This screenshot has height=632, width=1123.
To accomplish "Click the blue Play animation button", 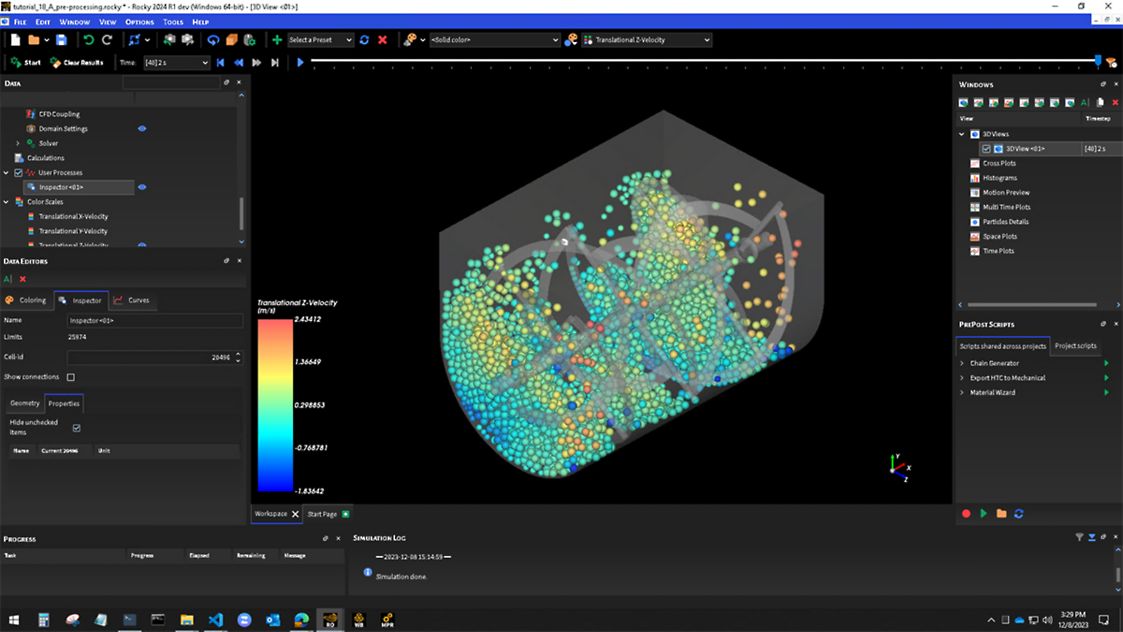I will pyautogui.click(x=300, y=63).
